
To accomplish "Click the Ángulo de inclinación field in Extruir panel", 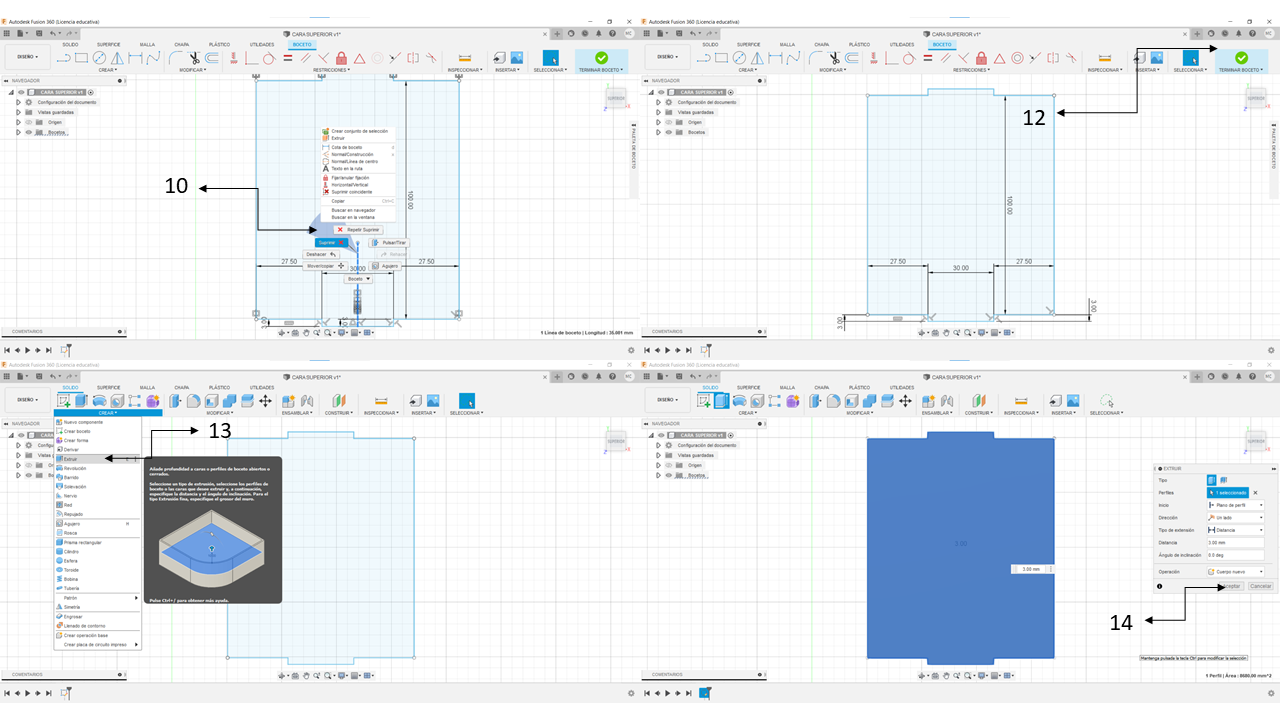I will [1236, 554].
